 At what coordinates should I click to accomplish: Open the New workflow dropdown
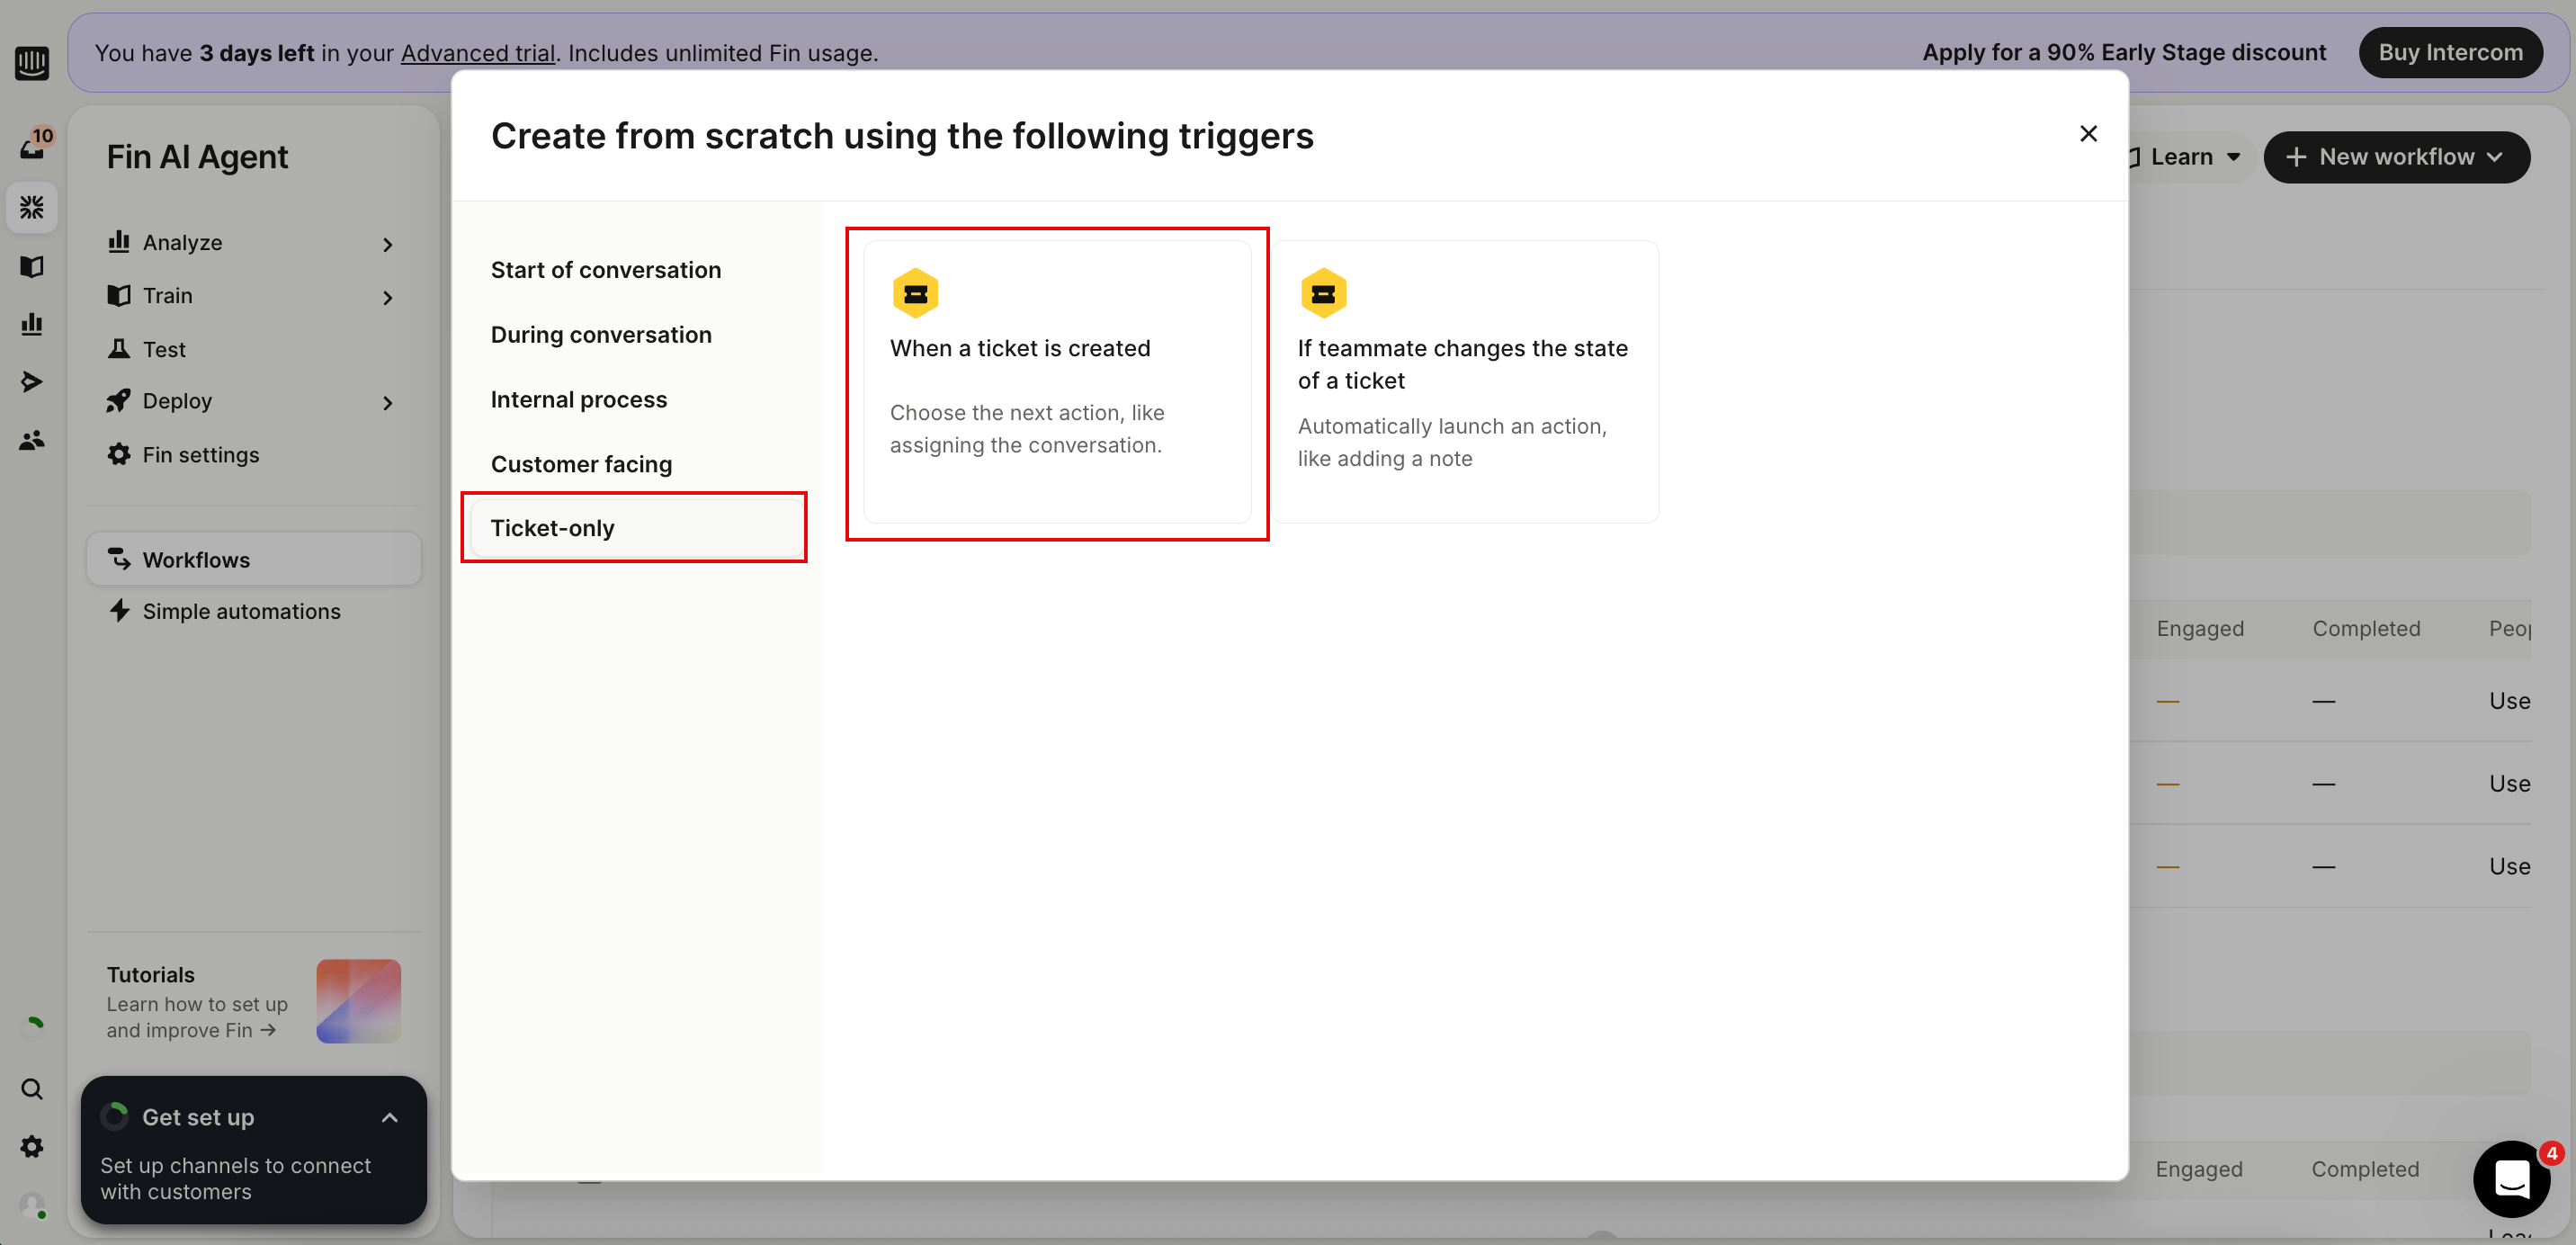point(2396,157)
